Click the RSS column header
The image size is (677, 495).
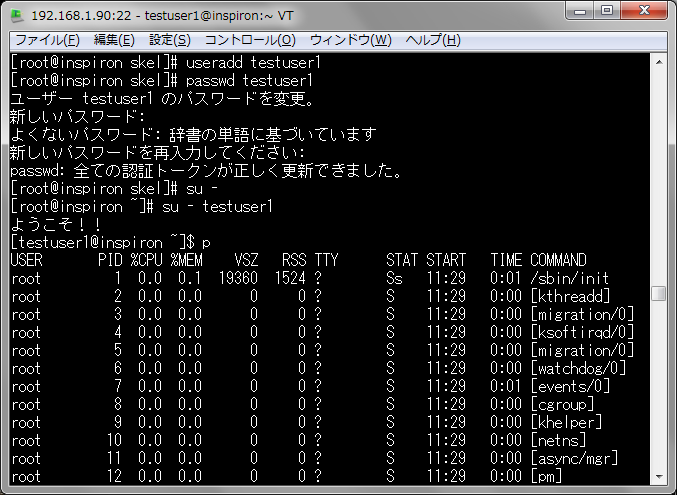[x=294, y=260]
